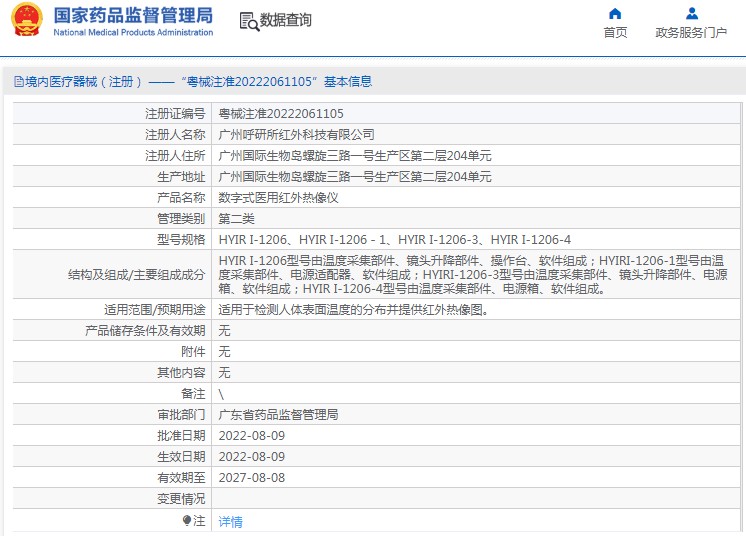Click the 政务服务门户 person icon

point(691,14)
